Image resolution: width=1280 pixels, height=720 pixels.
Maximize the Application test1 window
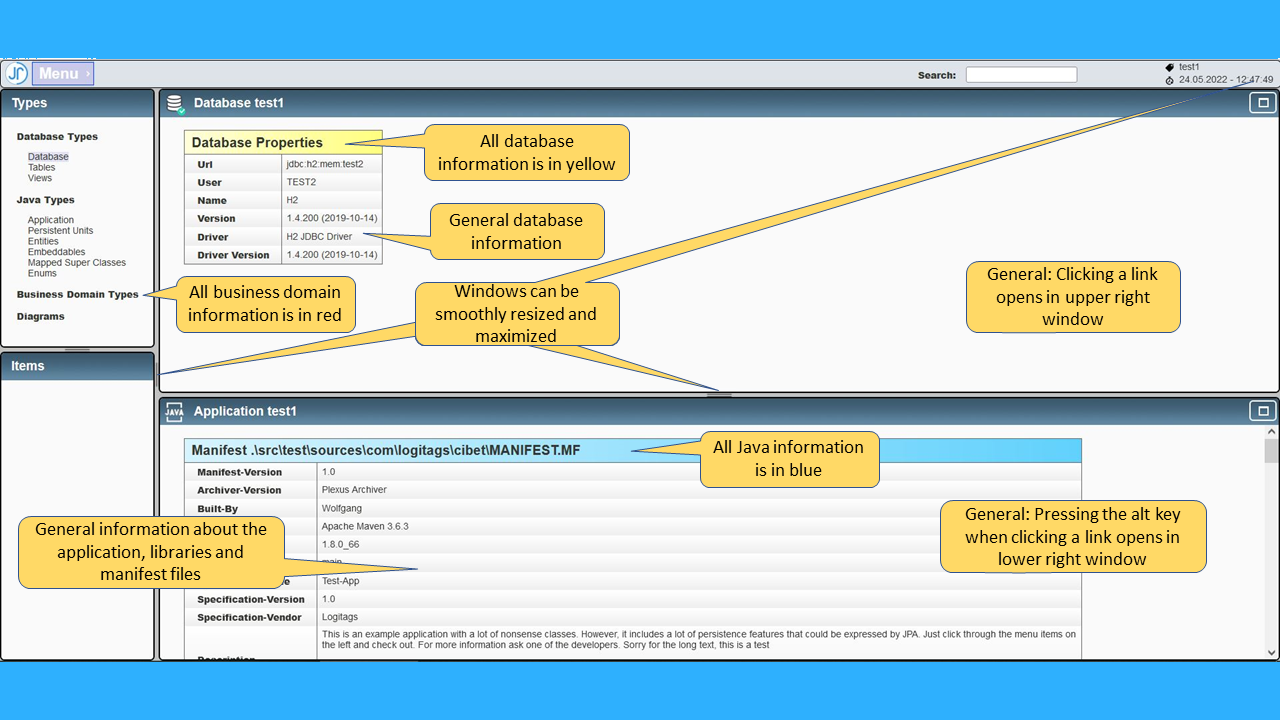point(1262,411)
